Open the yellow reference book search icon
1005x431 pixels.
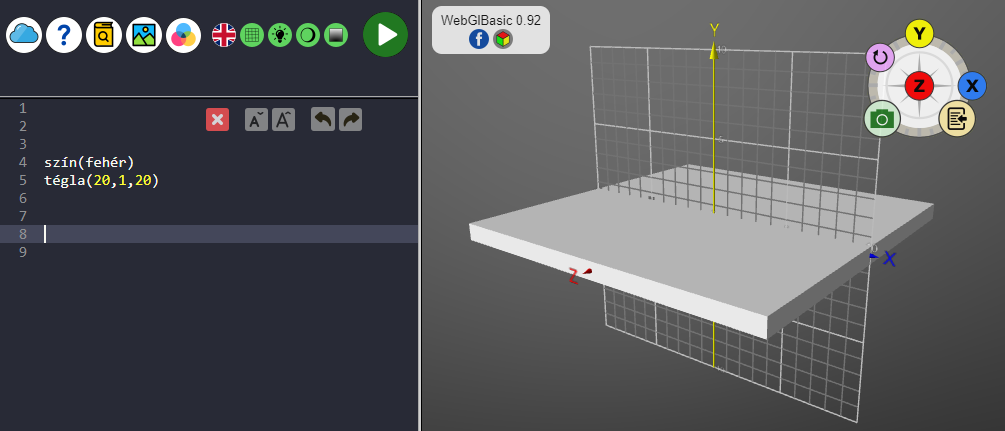point(104,35)
